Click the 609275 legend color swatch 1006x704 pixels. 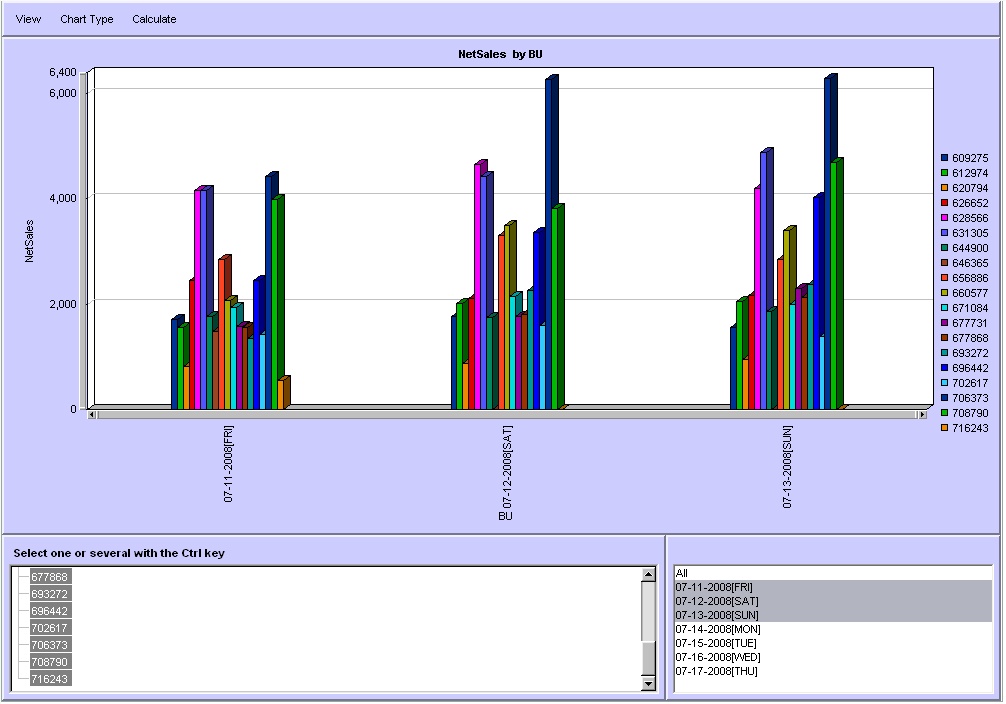click(x=944, y=158)
